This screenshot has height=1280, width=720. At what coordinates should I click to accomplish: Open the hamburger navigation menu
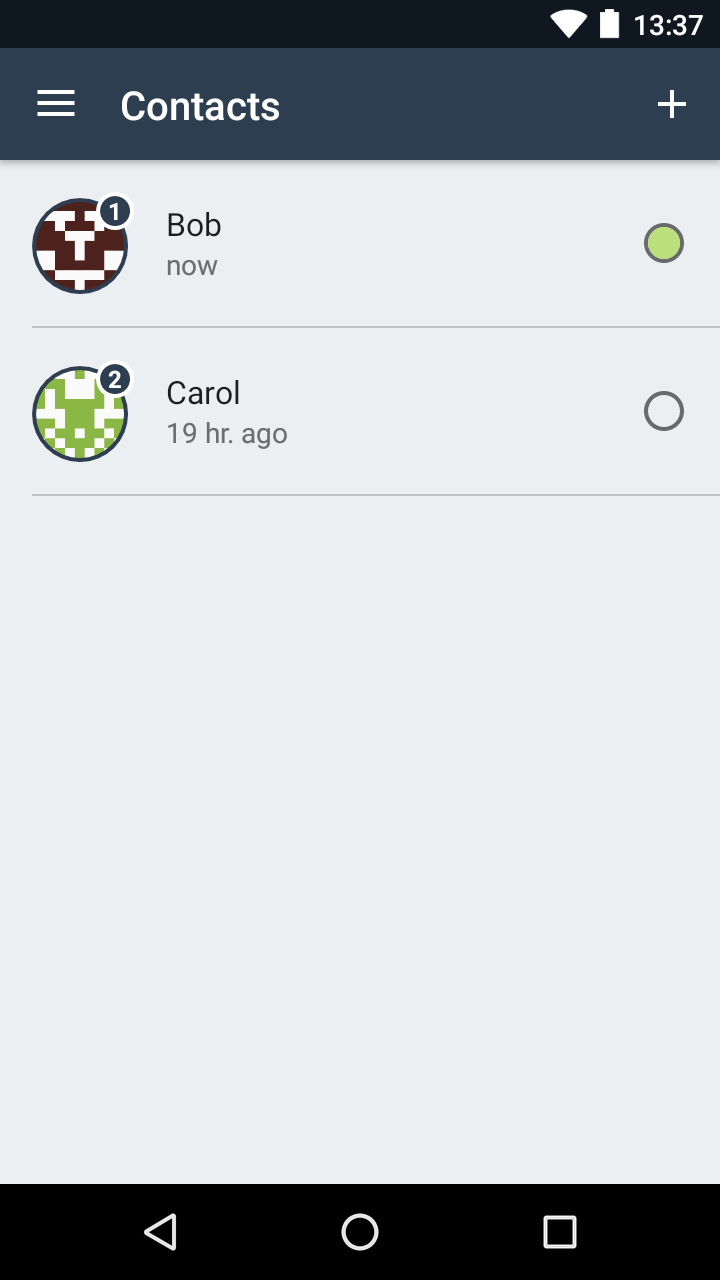(56, 104)
